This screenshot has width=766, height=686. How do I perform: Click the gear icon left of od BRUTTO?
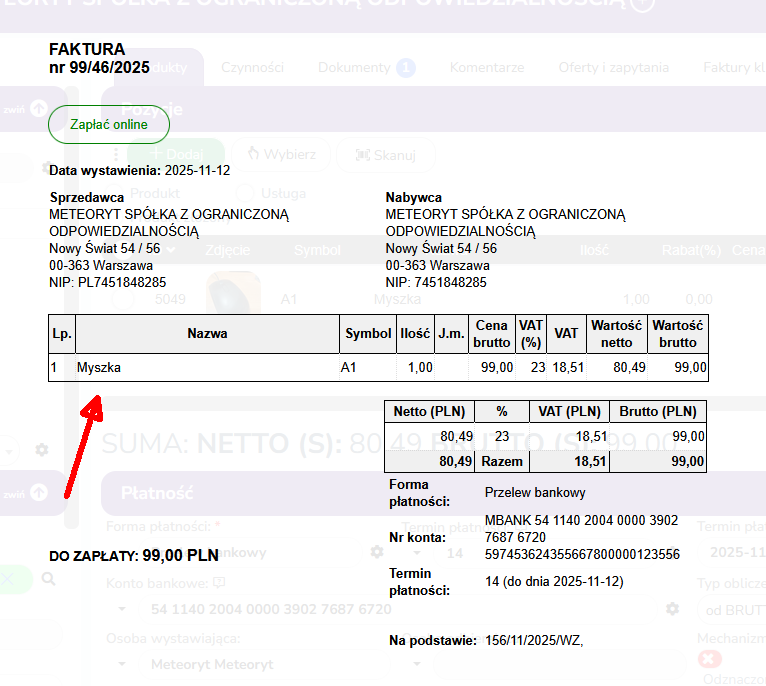pos(673,609)
